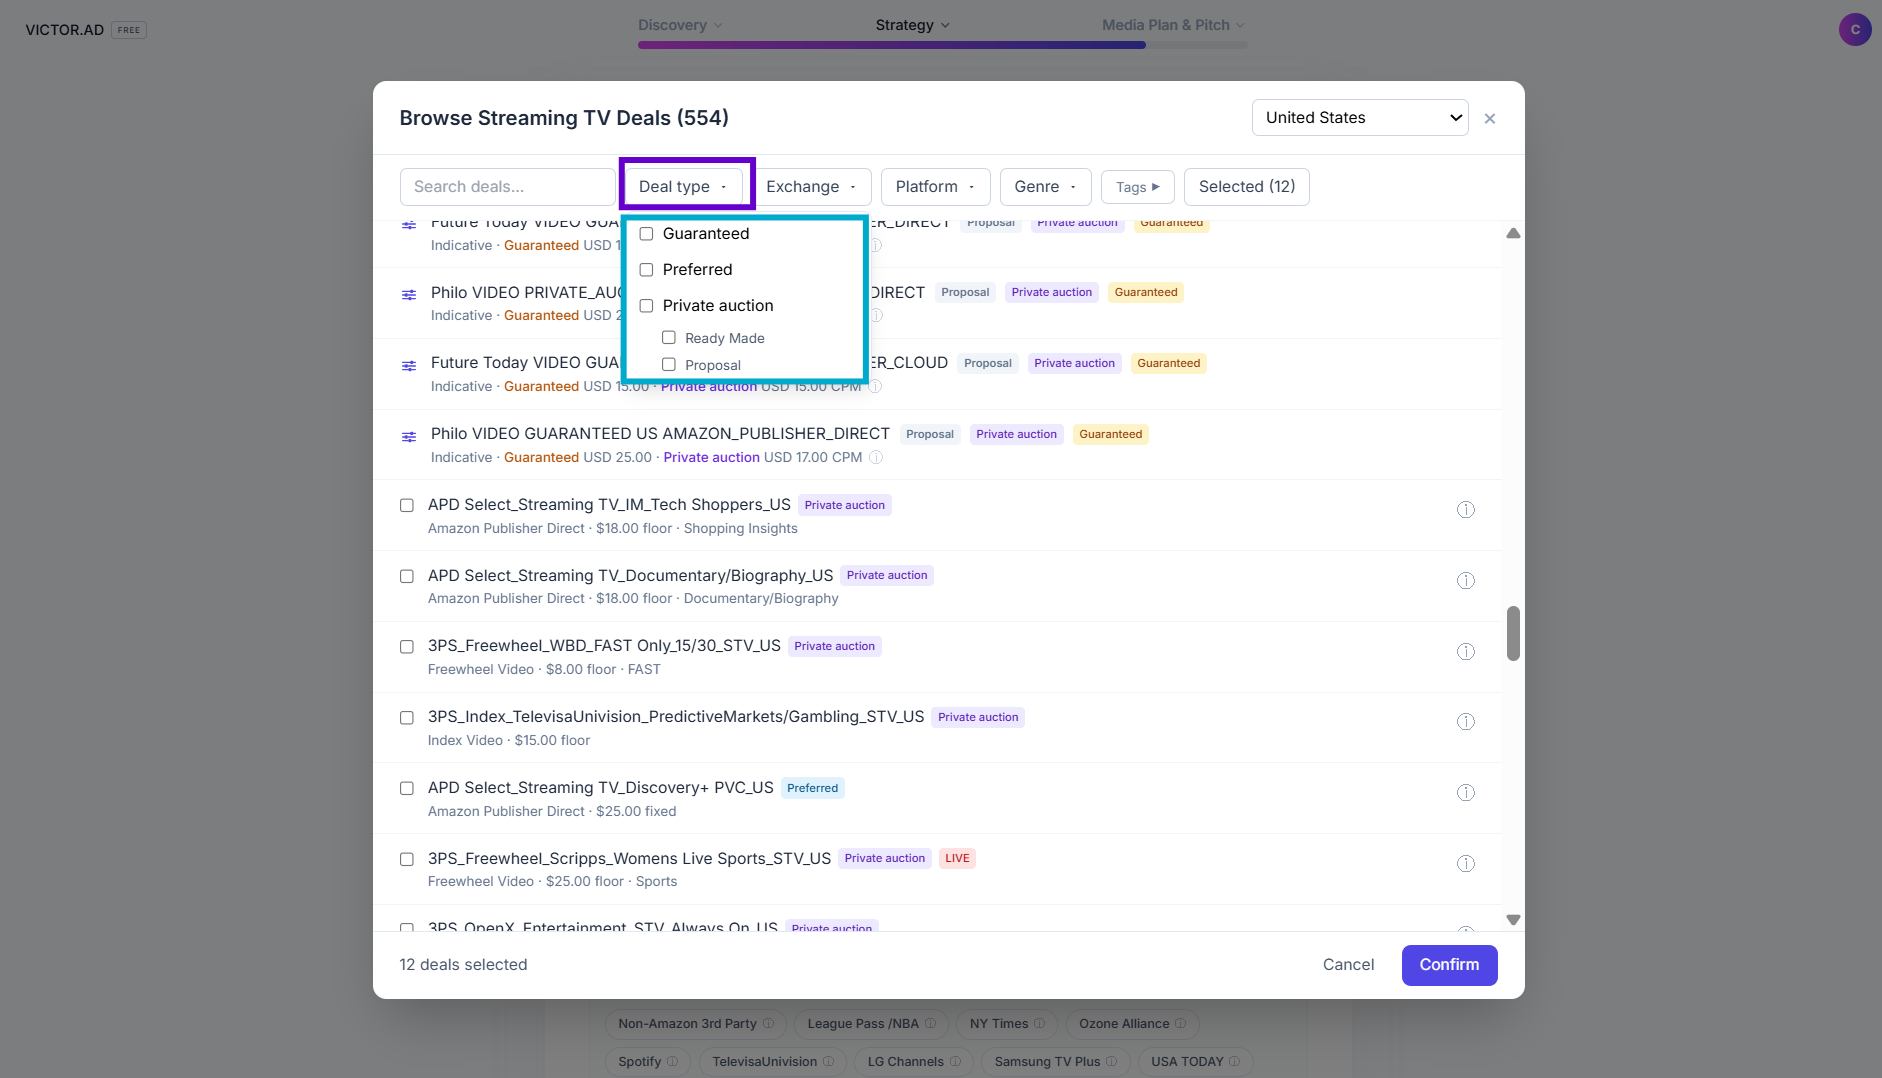Click the deal list scrollbar thumb

pos(1513,633)
